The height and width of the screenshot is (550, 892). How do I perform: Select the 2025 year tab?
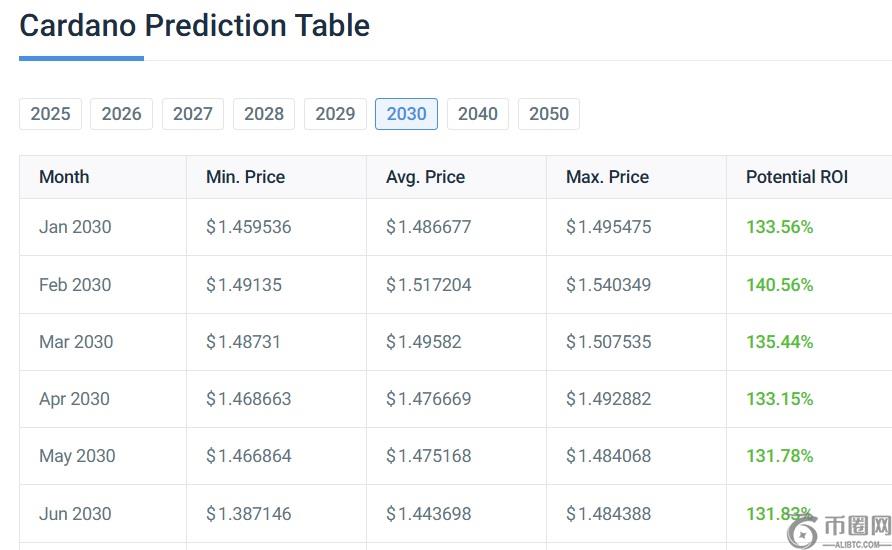[x=50, y=114]
